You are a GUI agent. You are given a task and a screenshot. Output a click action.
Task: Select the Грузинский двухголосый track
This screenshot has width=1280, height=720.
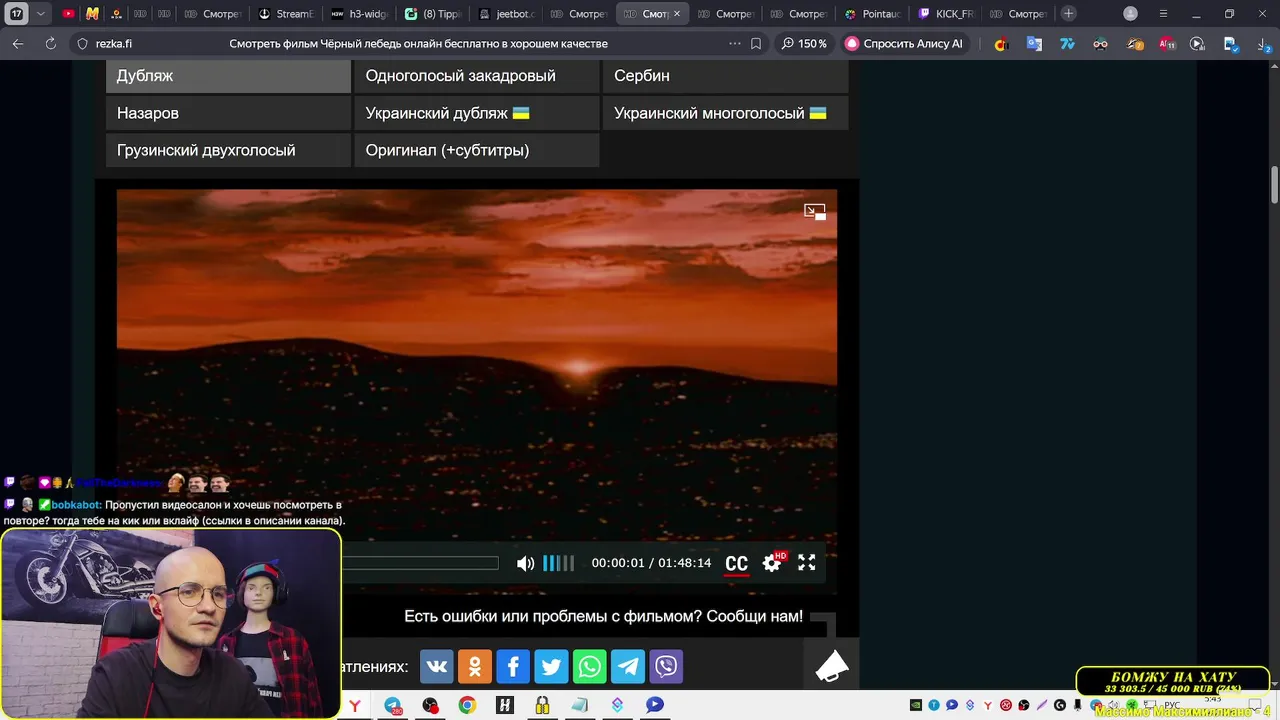228,150
